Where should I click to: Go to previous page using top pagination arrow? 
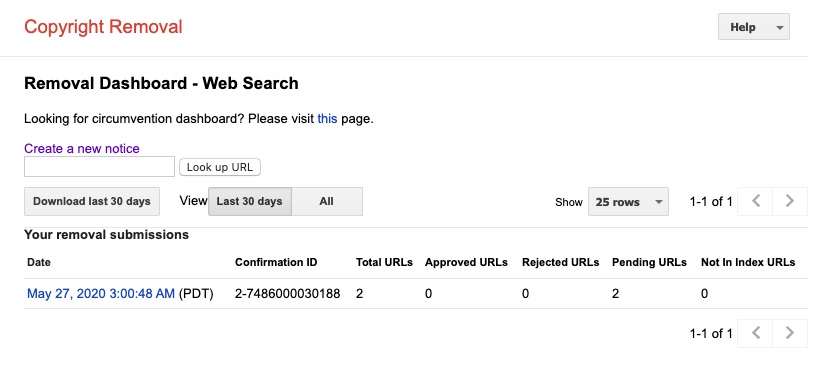[x=755, y=201]
